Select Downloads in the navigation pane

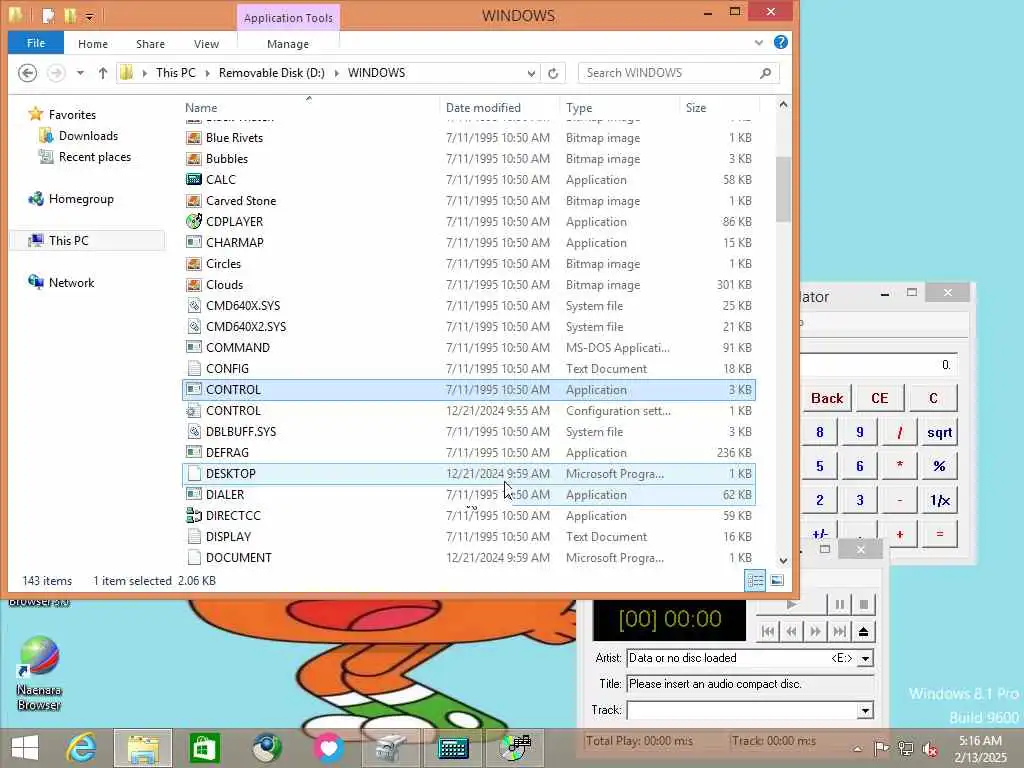pos(88,136)
